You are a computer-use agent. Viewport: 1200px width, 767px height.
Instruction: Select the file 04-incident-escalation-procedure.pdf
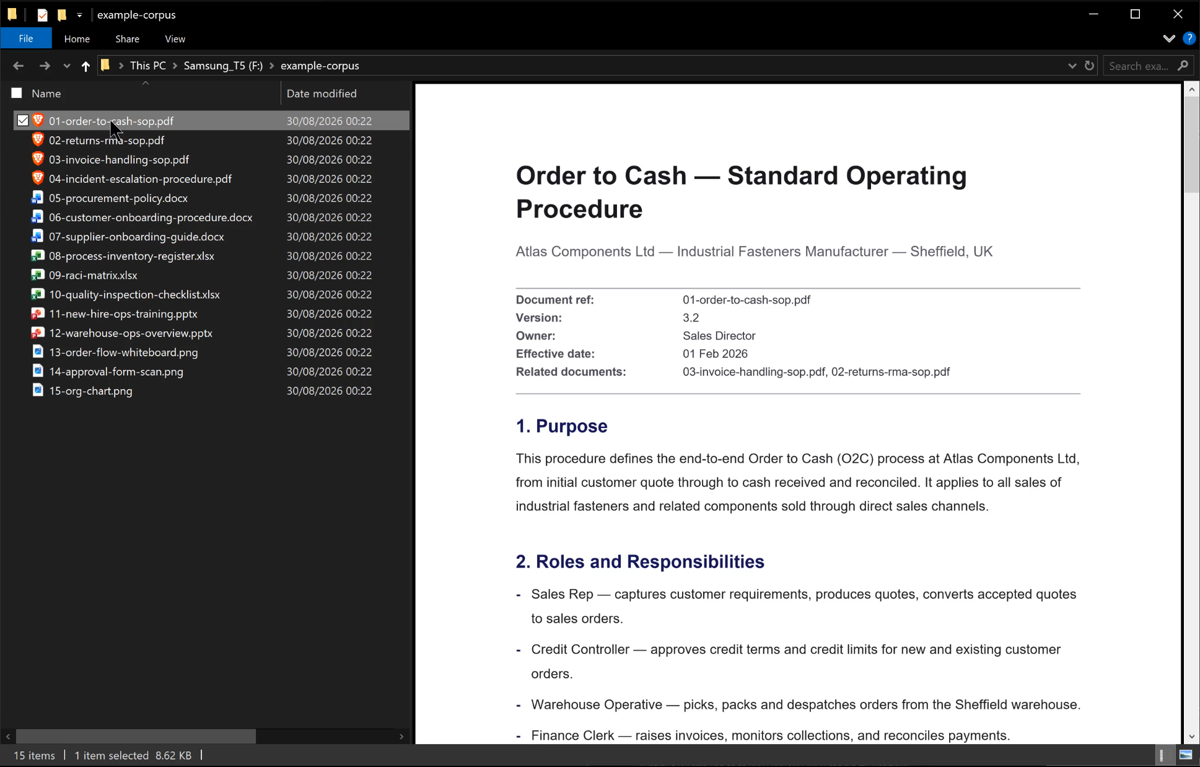pyautogui.click(x=140, y=179)
